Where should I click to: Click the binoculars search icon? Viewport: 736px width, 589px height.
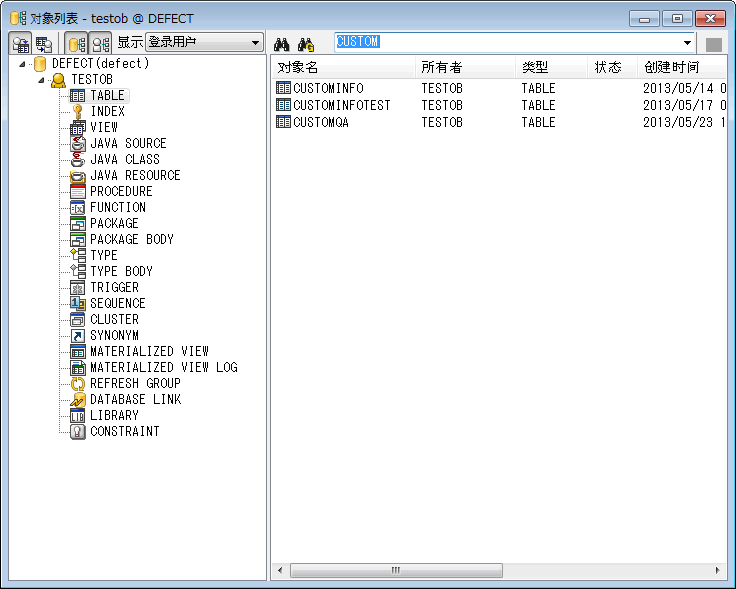282,45
